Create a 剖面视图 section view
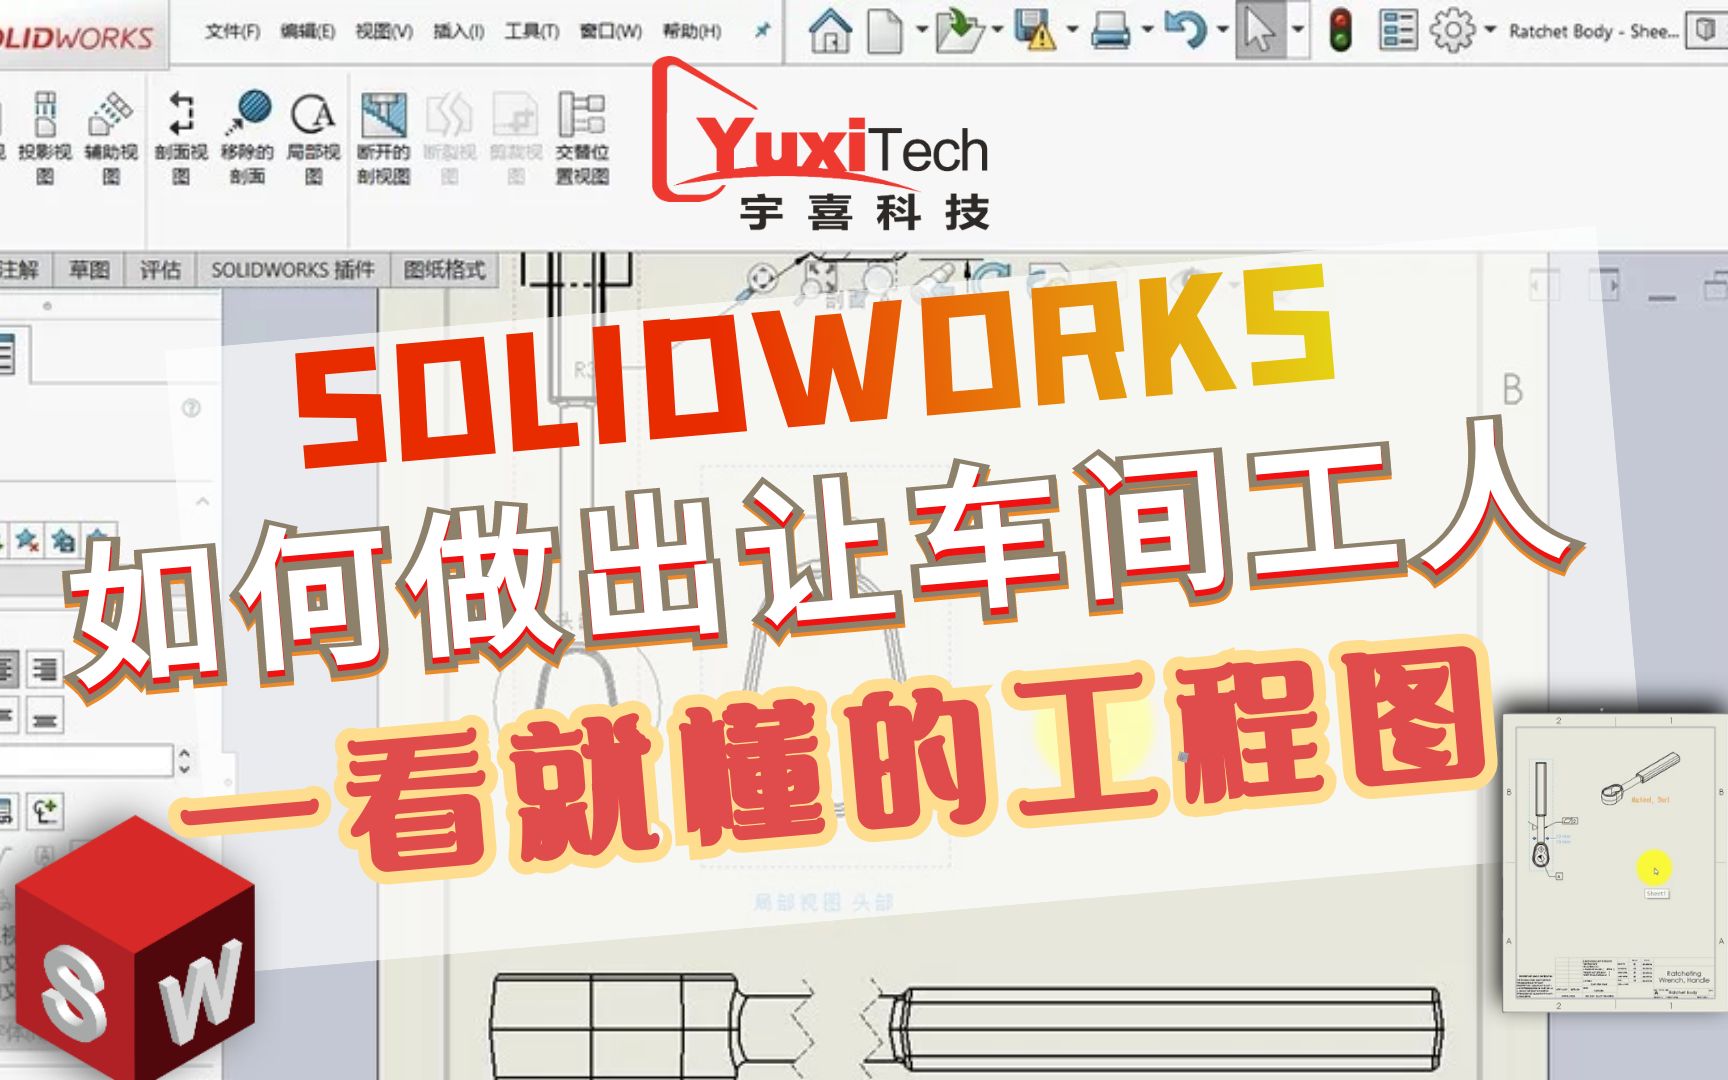Viewport: 1728px width, 1080px height. click(x=180, y=139)
